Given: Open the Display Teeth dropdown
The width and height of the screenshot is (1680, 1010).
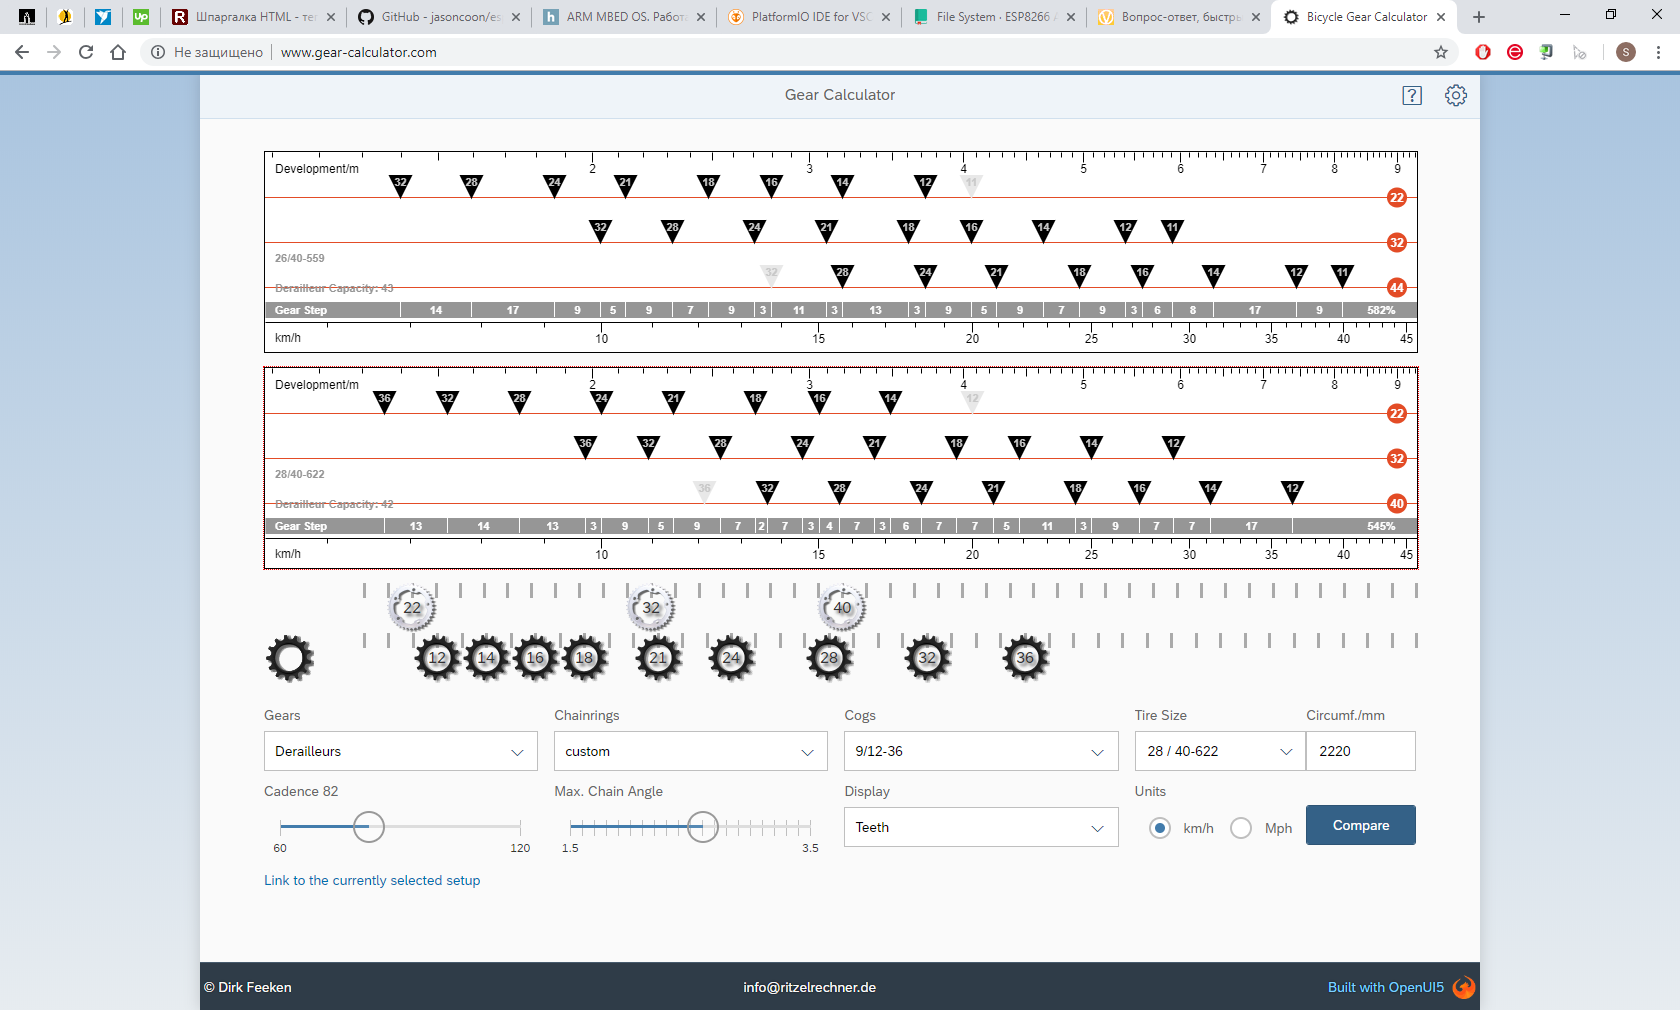Looking at the screenshot, I should pyautogui.click(x=980, y=827).
